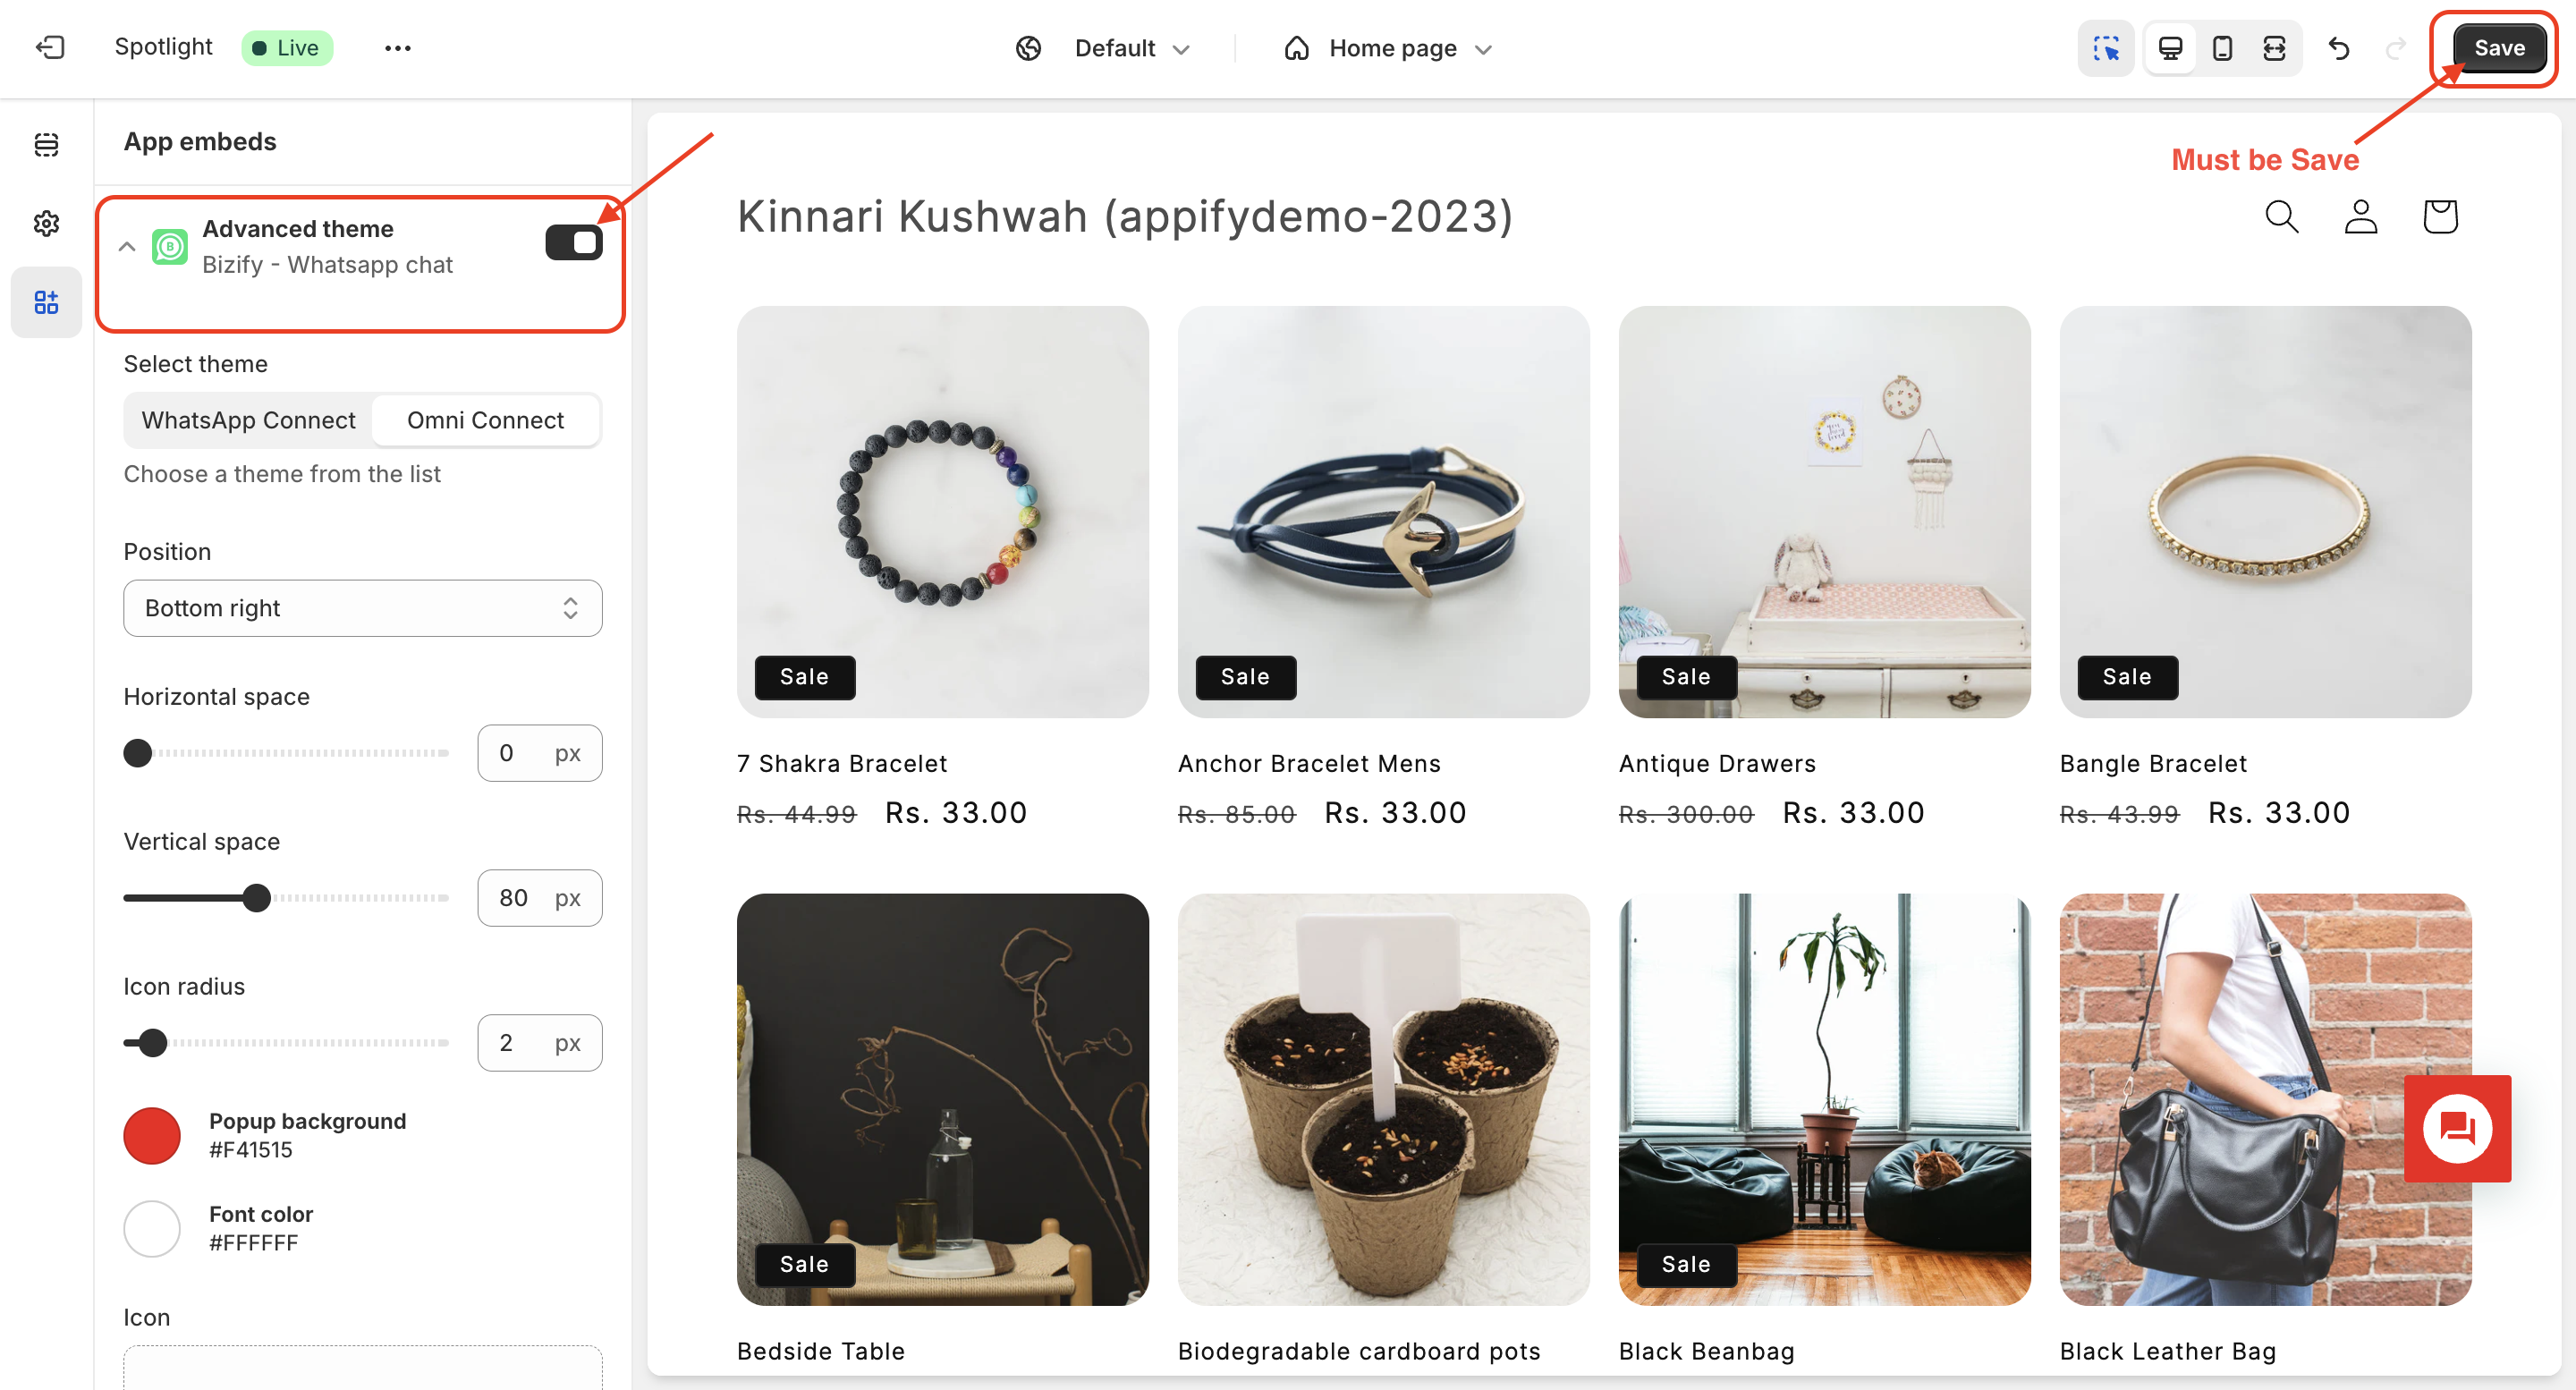Click the undo arrow icon
2576x1390 pixels.
2339,48
